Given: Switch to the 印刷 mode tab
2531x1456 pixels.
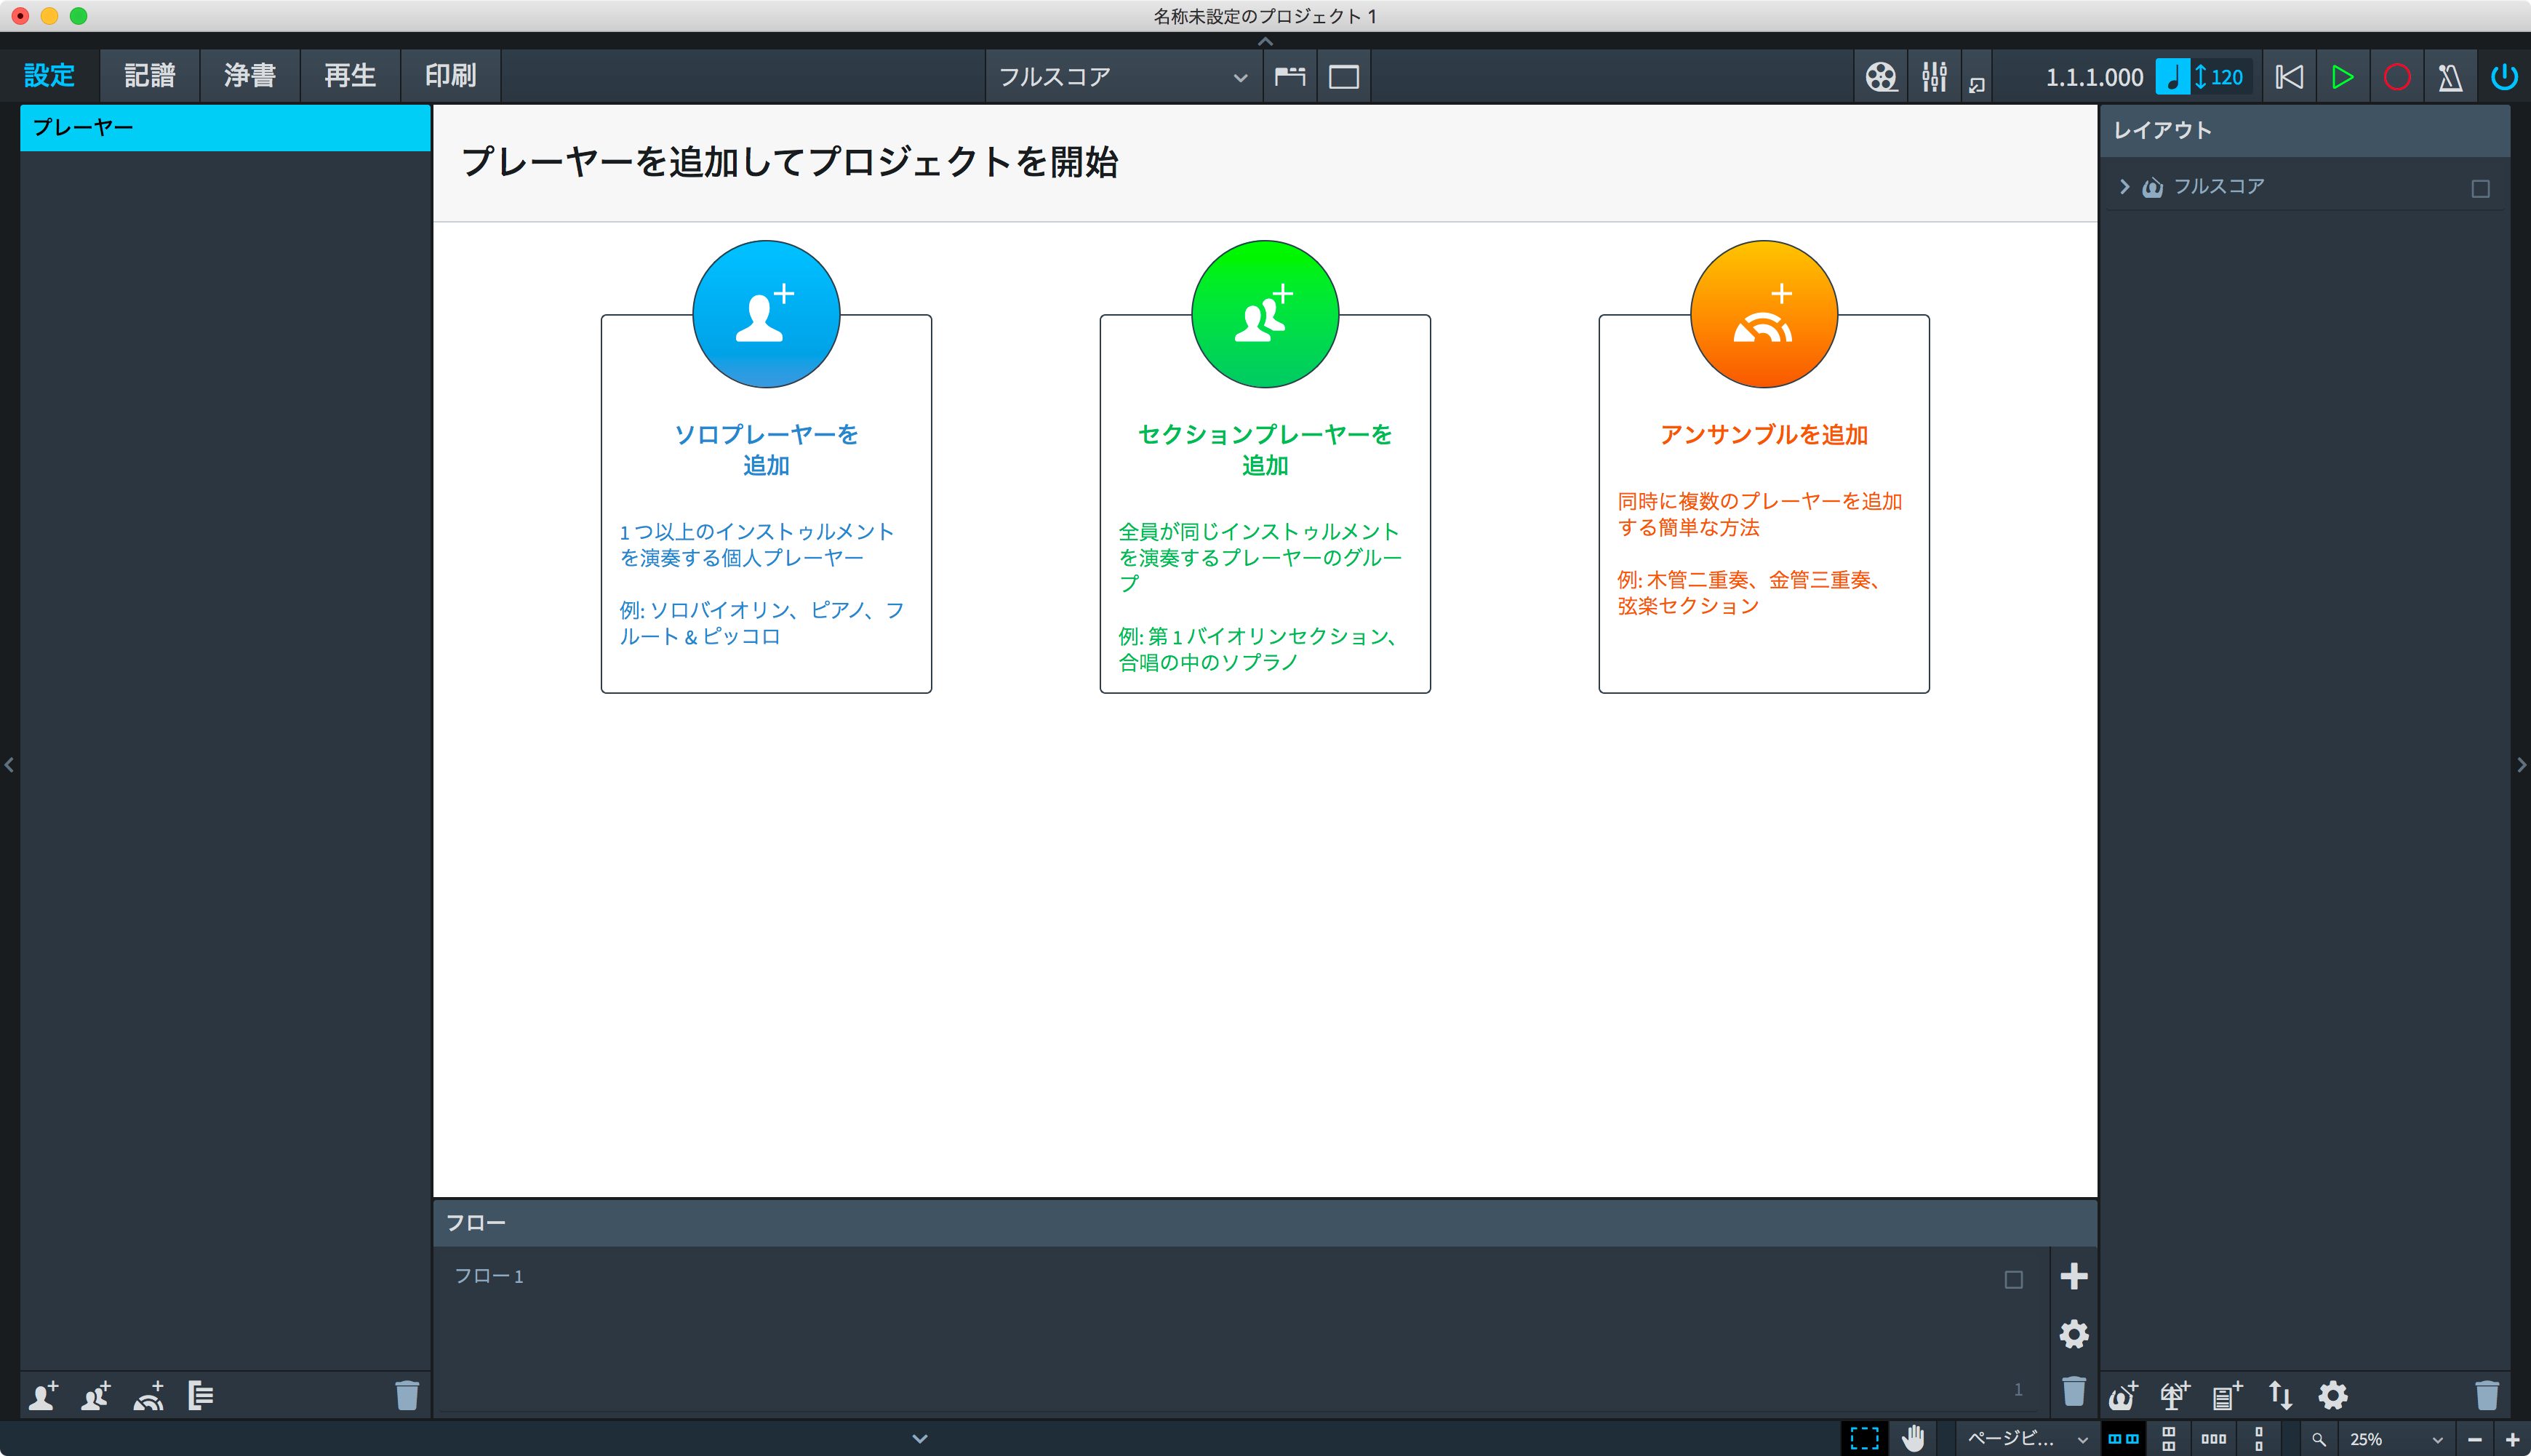Looking at the screenshot, I should click(x=450, y=76).
